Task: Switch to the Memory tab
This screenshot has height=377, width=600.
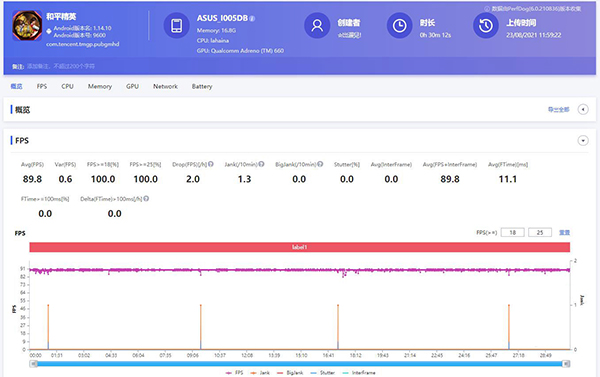Action: coord(100,86)
